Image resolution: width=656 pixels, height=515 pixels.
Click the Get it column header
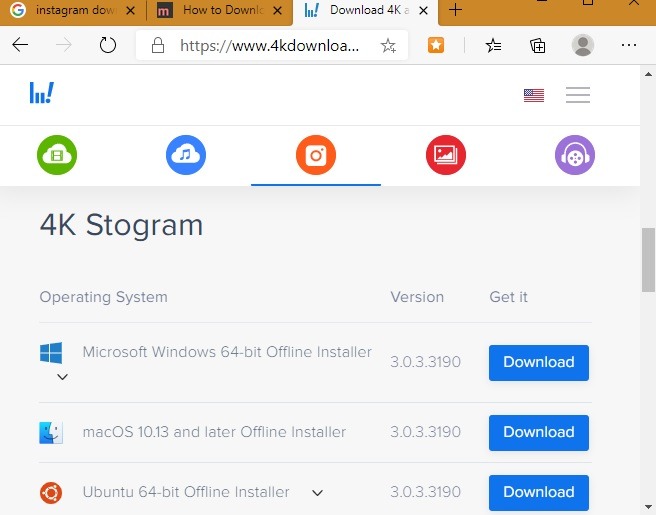point(508,297)
